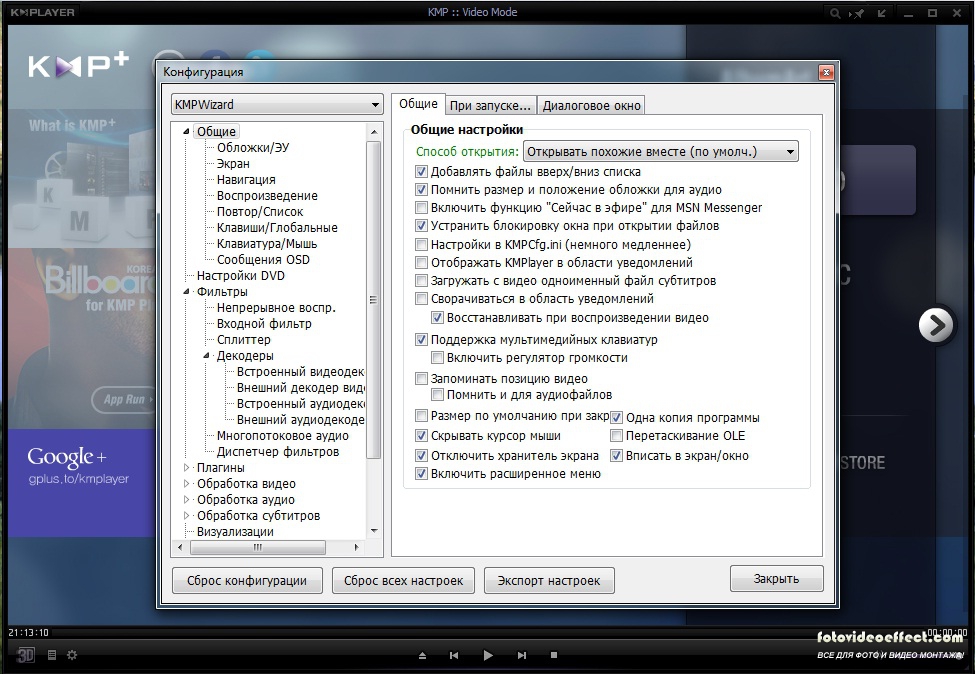The height and width of the screenshot is (674, 975).
Task: Open the settings gear in bottom bar
Action: [x=72, y=655]
